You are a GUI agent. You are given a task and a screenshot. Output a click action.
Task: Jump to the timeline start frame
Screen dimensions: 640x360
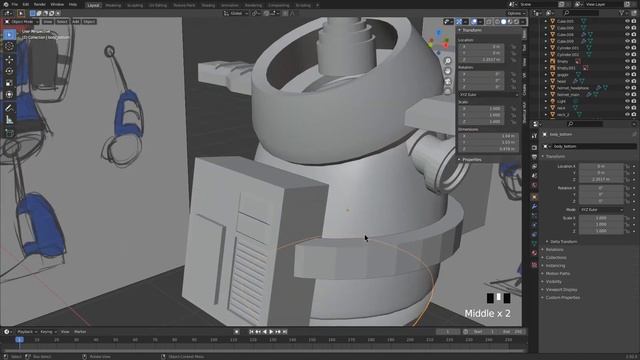251,332
